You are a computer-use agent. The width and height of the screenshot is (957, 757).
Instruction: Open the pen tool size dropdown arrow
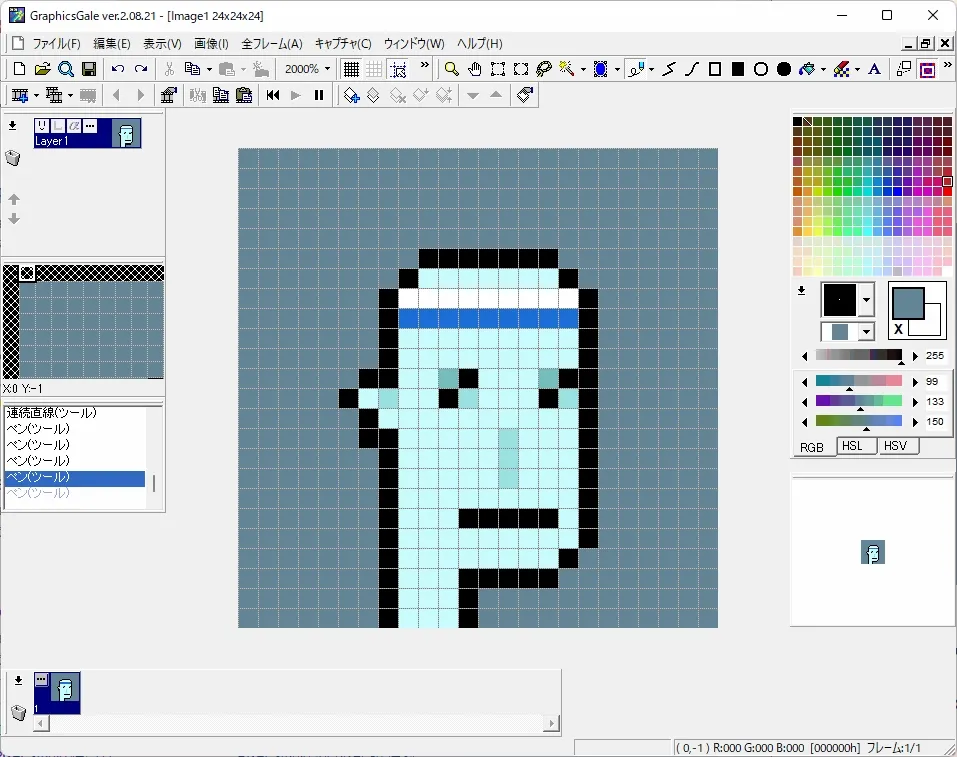tap(653, 70)
